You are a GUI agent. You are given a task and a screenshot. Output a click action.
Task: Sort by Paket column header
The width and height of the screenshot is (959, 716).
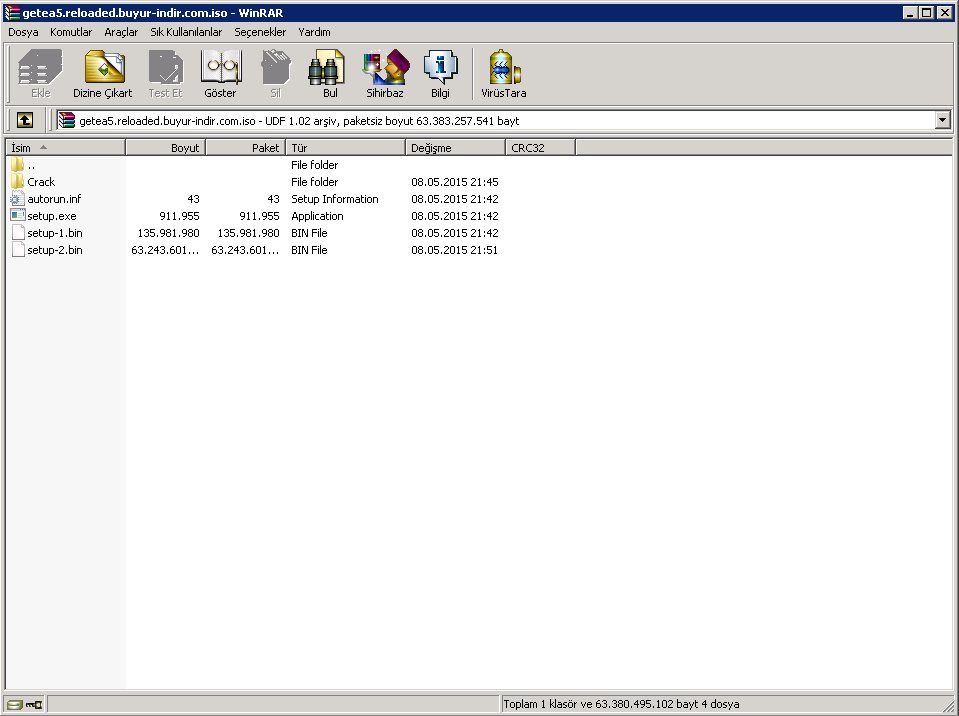pos(246,147)
